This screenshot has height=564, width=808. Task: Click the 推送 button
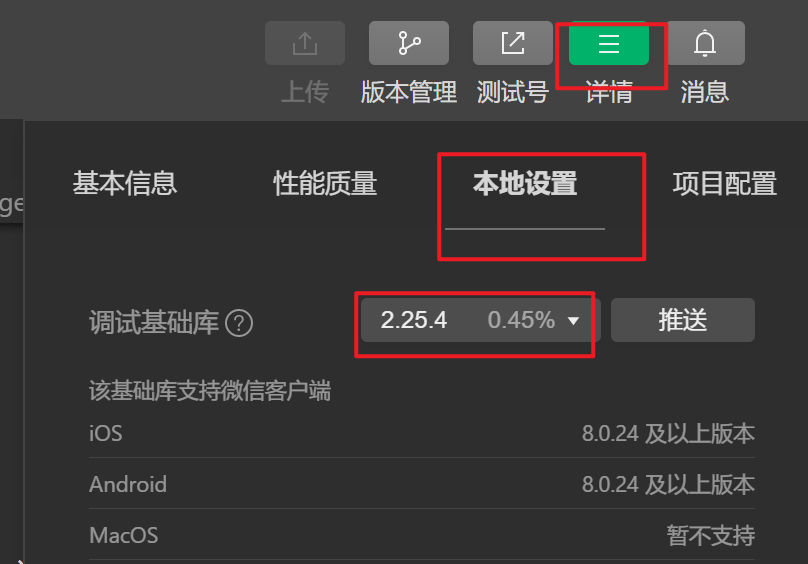click(683, 320)
